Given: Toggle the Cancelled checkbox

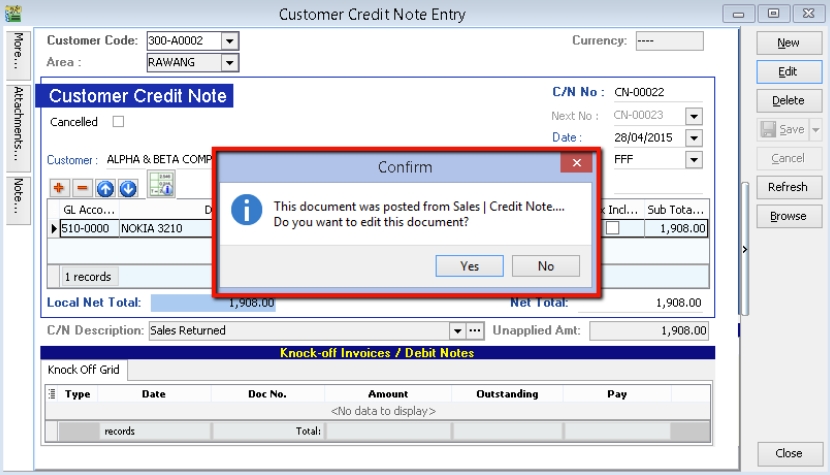Looking at the screenshot, I should (x=118, y=122).
